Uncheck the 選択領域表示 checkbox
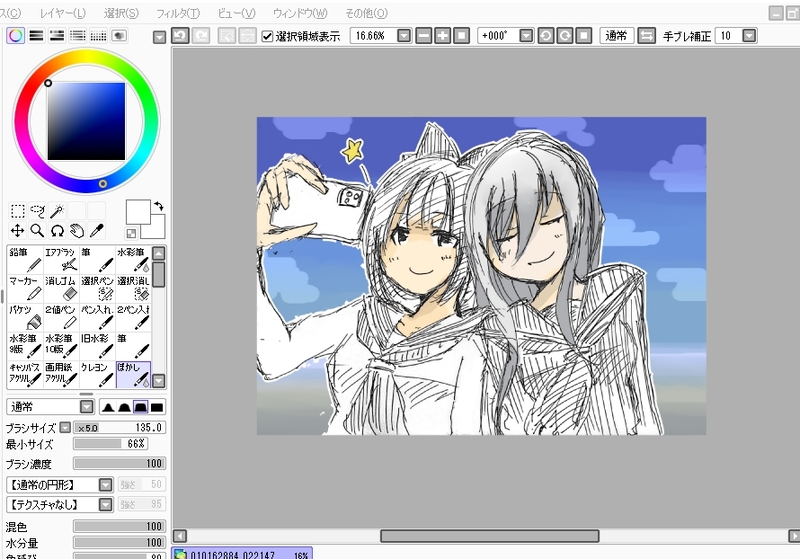The width and height of the screenshot is (800, 559). point(267,36)
